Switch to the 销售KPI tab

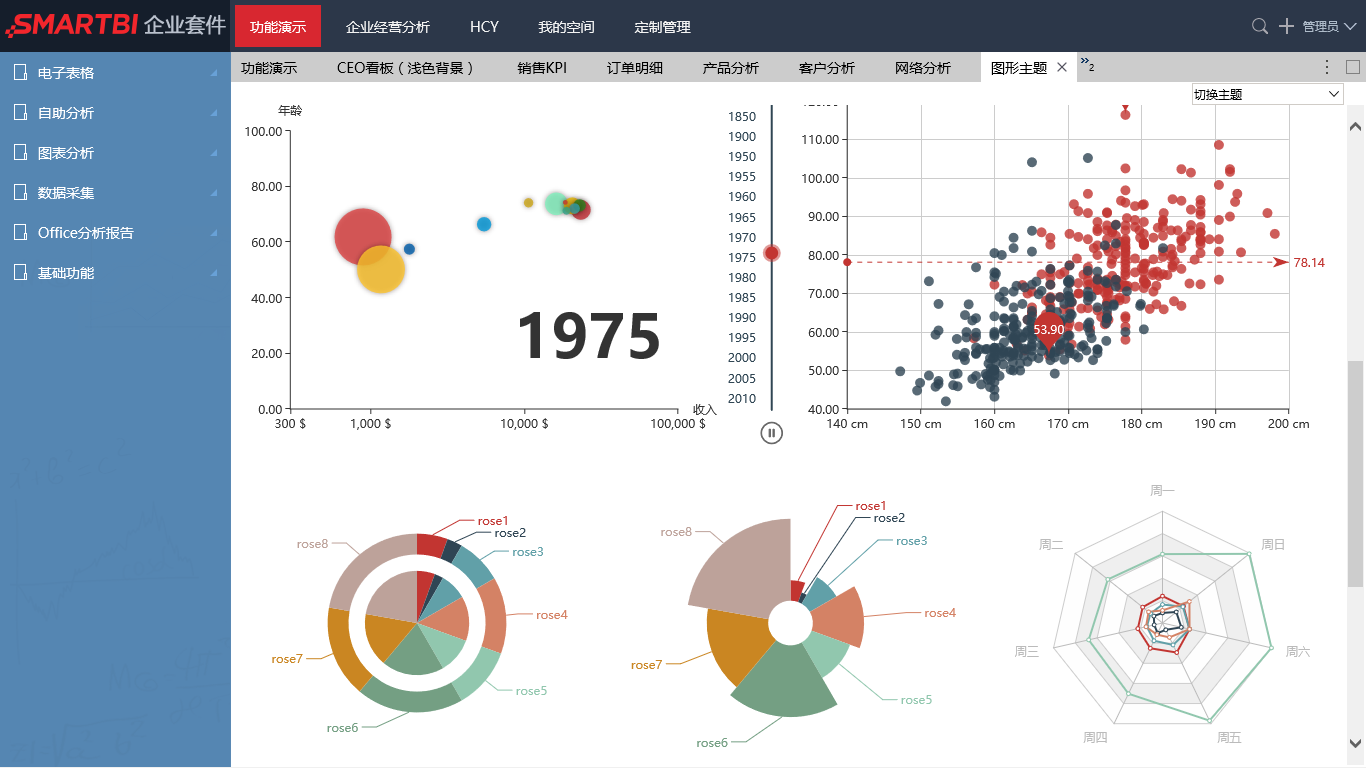point(542,68)
